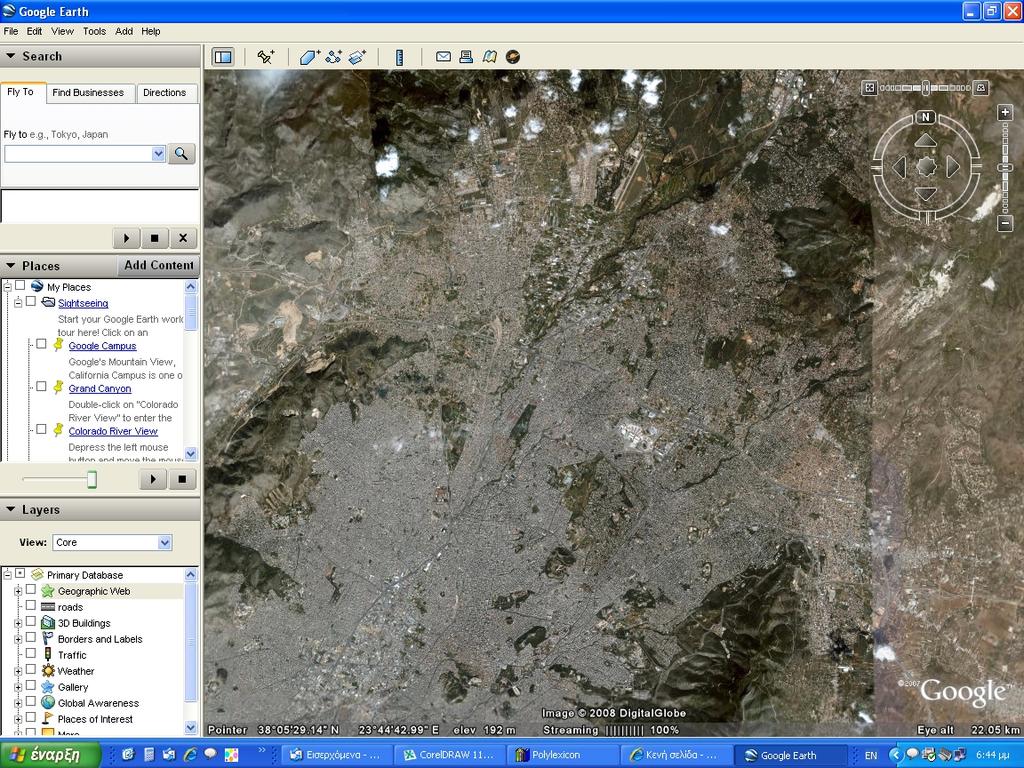Open the View Core dropdown
The image size is (1024, 768).
(165, 543)
